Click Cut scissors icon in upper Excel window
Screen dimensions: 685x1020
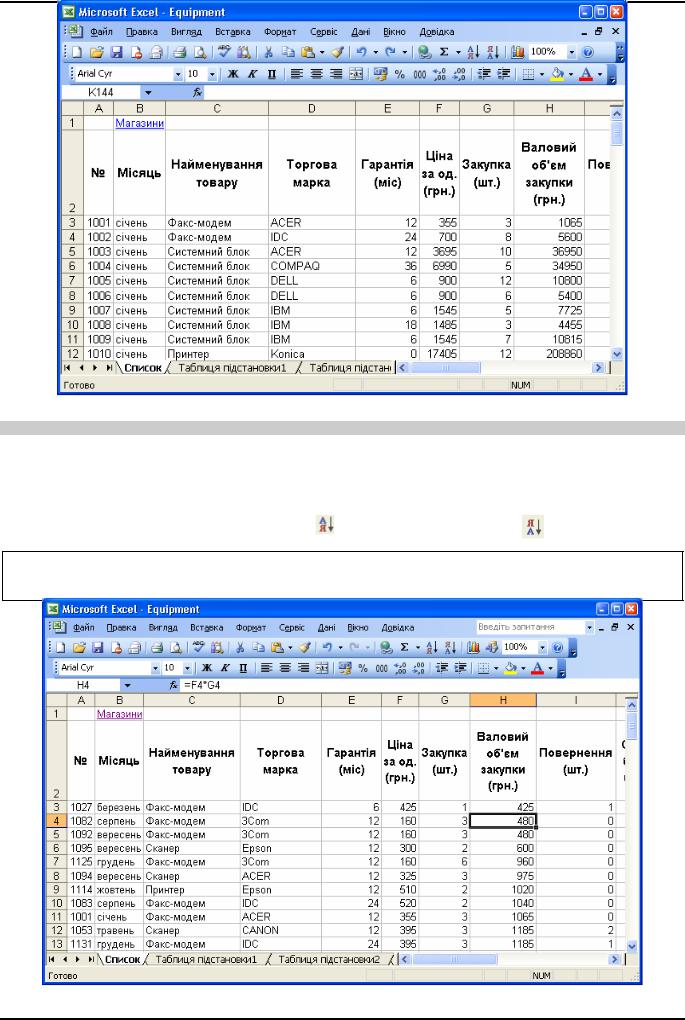(x=268, y=51)
